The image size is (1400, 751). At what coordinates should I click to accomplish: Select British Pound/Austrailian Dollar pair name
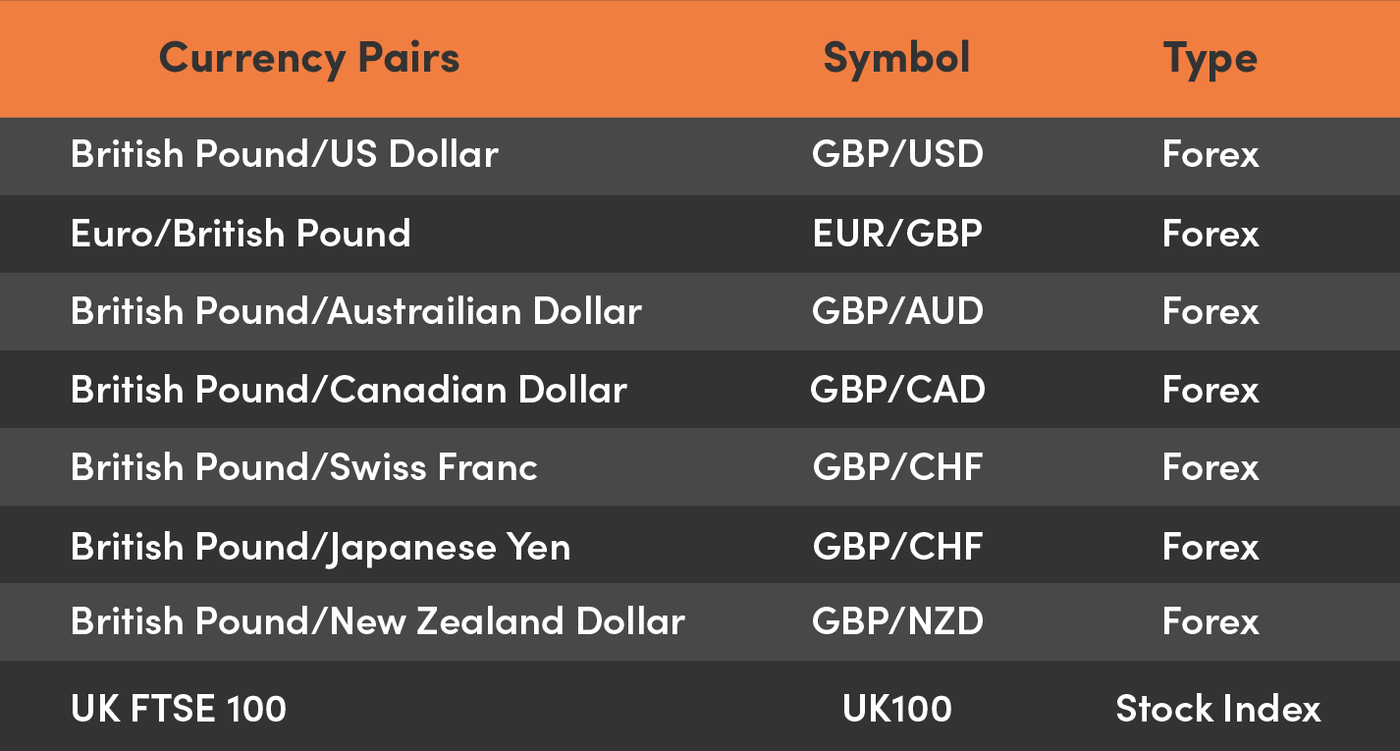coord(356,312)
